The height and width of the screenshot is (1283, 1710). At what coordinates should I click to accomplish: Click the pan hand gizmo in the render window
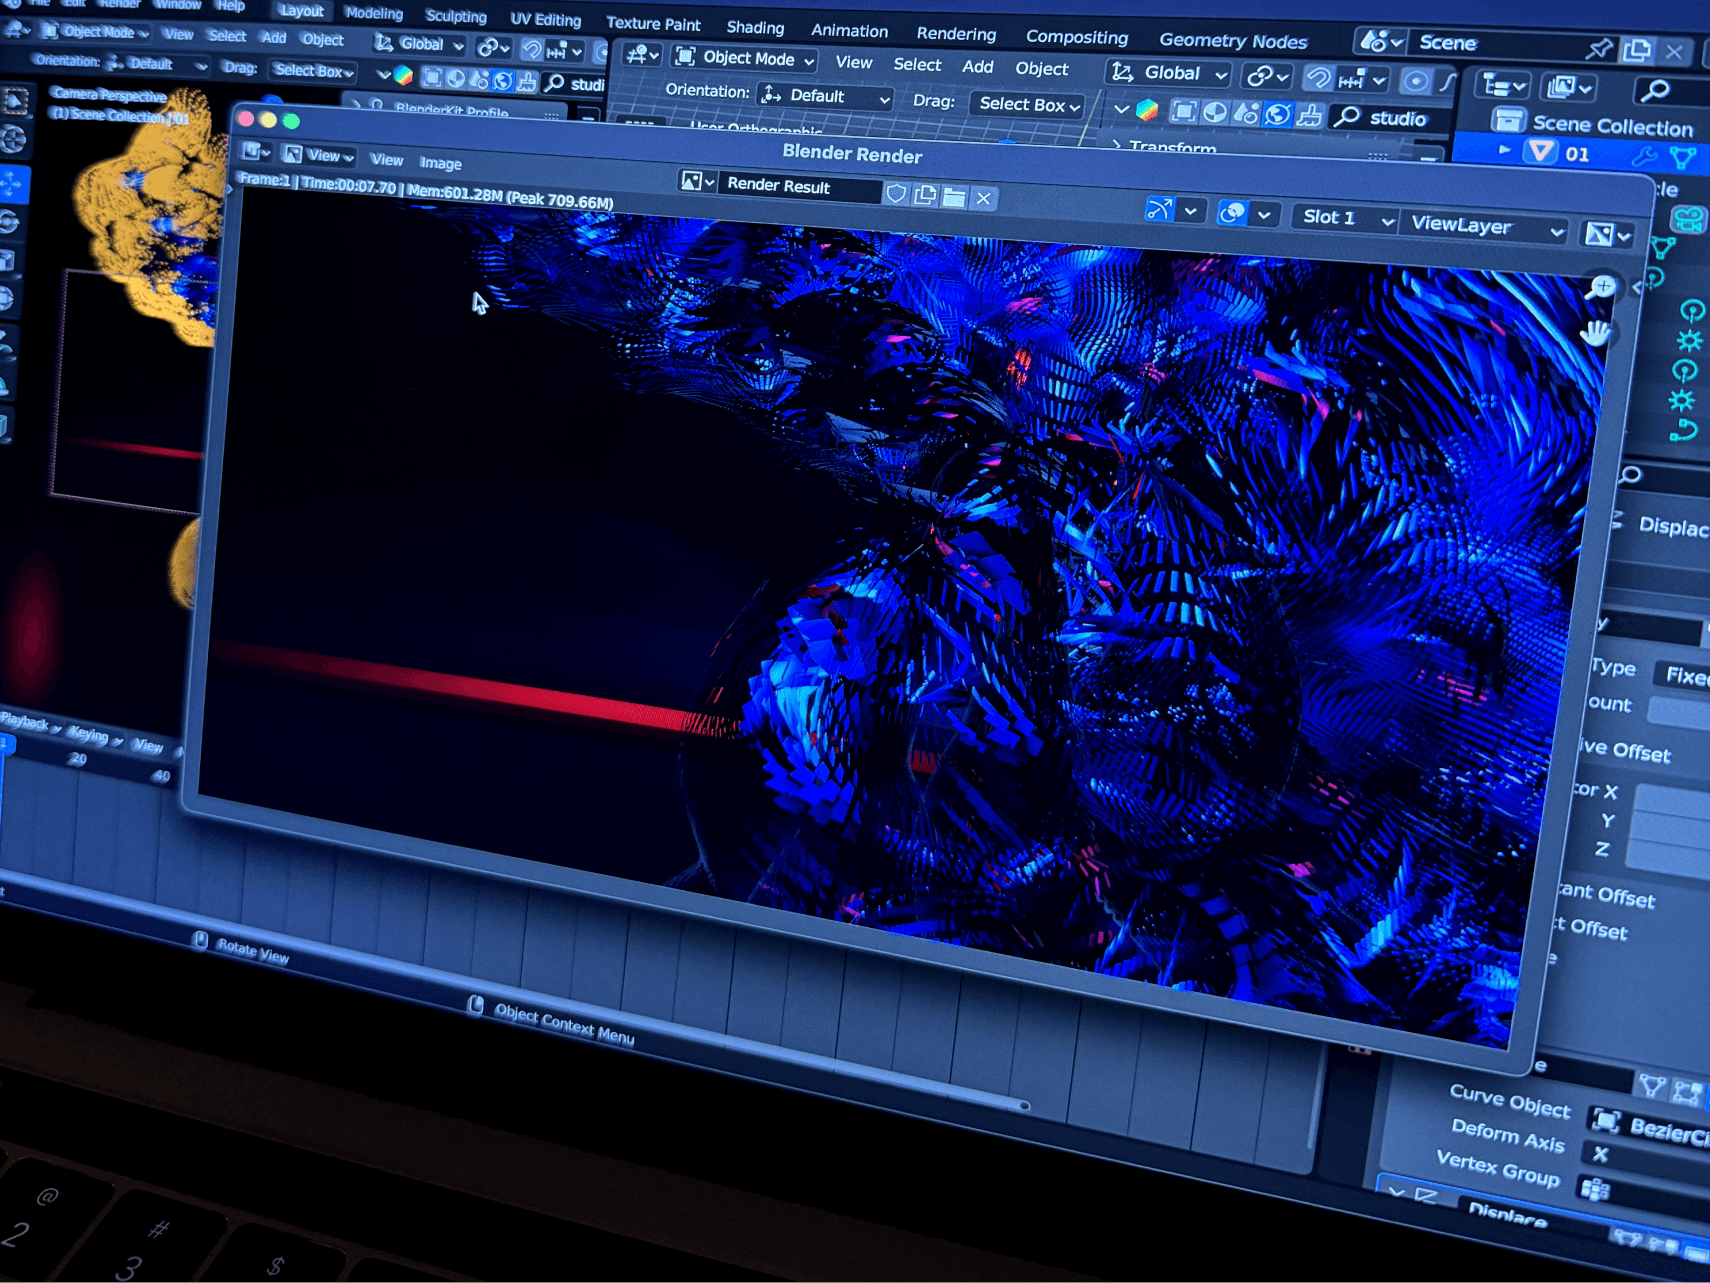click(x=1596, y=333)
